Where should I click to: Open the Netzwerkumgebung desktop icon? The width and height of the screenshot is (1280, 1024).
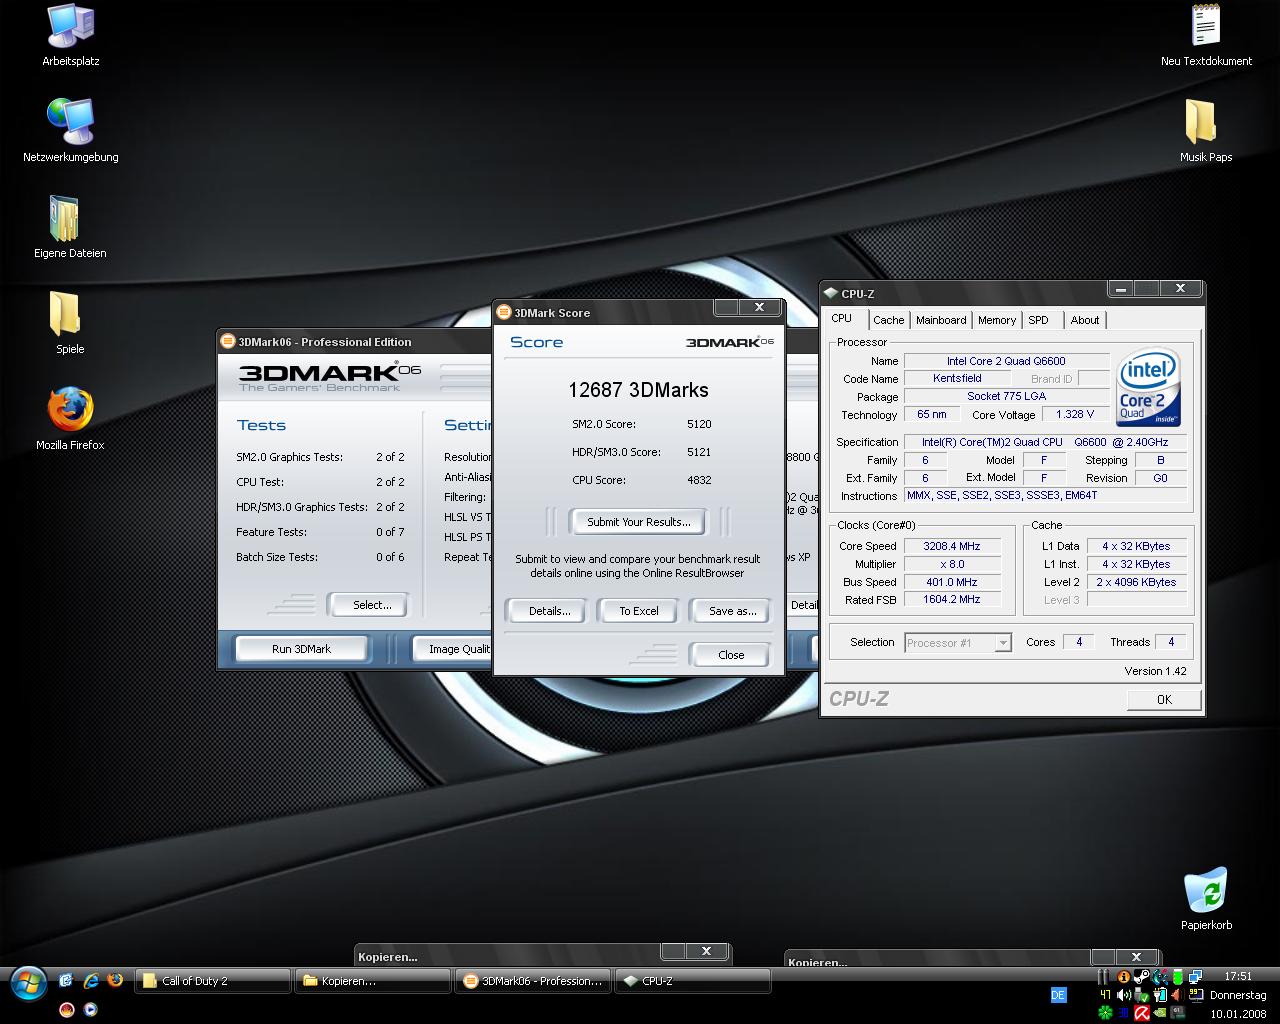coord(70,131)
